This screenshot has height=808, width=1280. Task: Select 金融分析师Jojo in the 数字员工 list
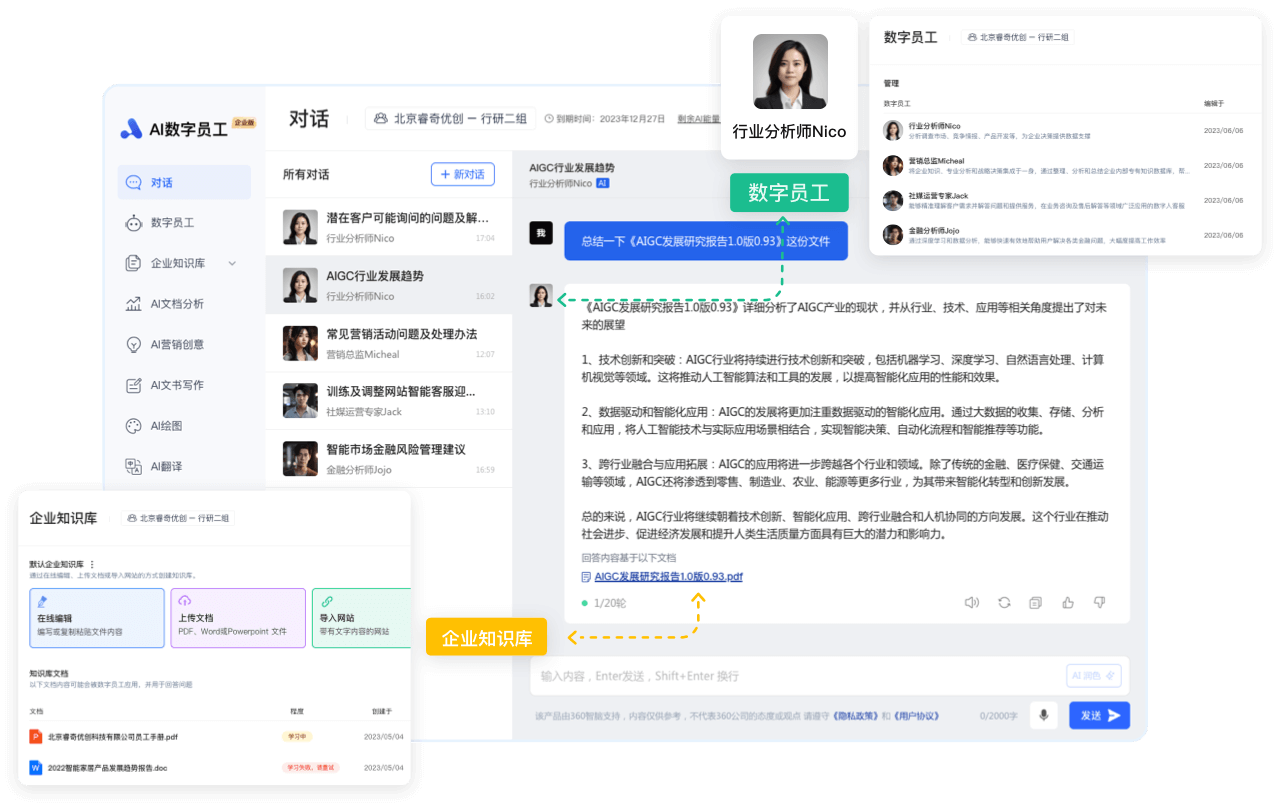click(1064, 235)
